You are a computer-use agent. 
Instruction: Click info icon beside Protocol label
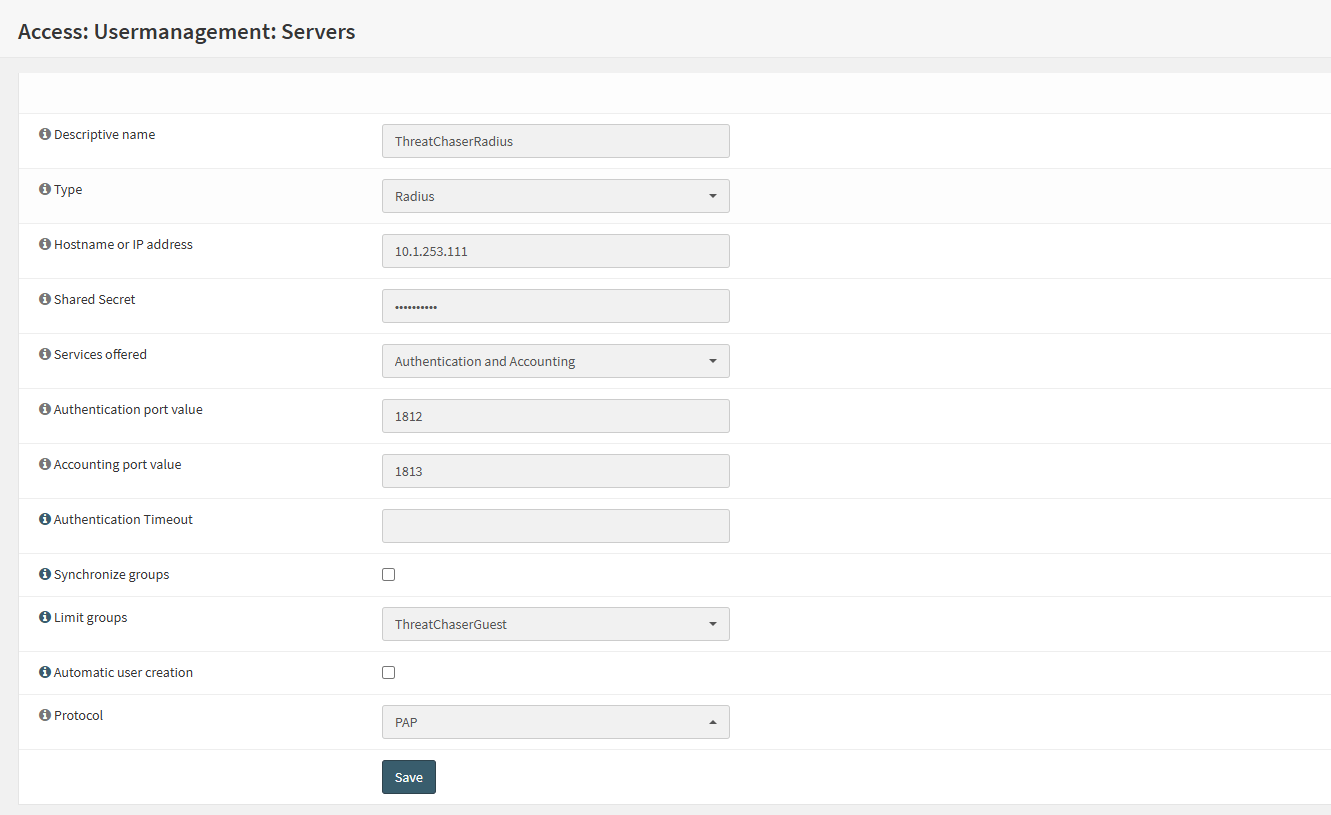pyautogui.click(x=45, y=715)
